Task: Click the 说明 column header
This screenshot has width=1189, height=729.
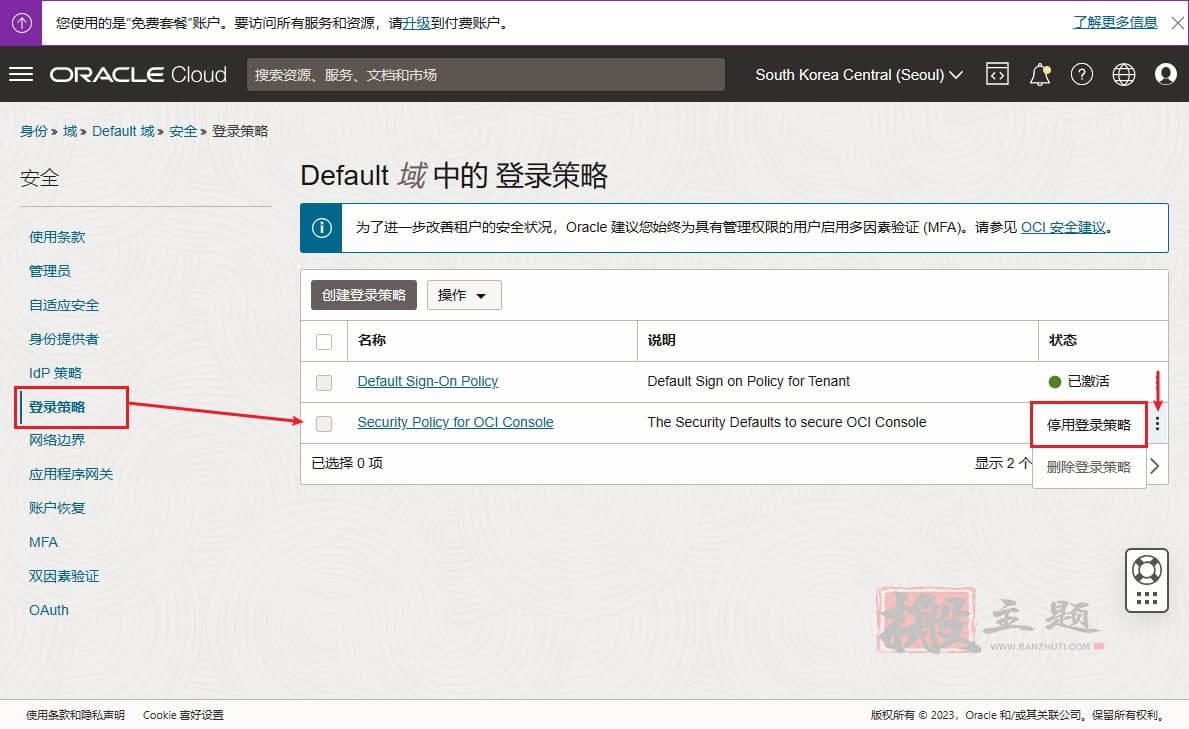Action: [661, 340]
